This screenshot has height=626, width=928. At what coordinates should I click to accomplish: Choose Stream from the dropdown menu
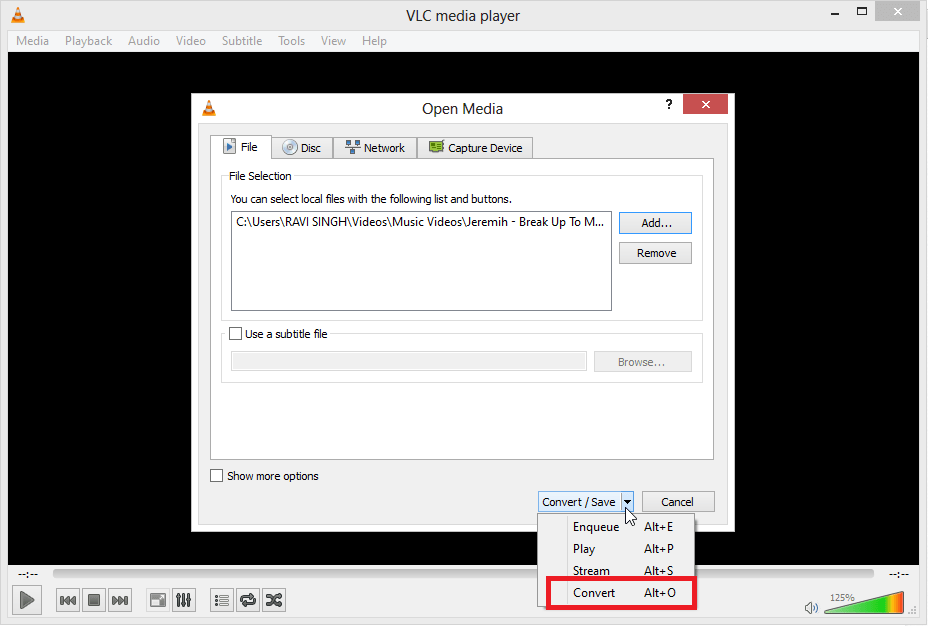tap(616, 570)
